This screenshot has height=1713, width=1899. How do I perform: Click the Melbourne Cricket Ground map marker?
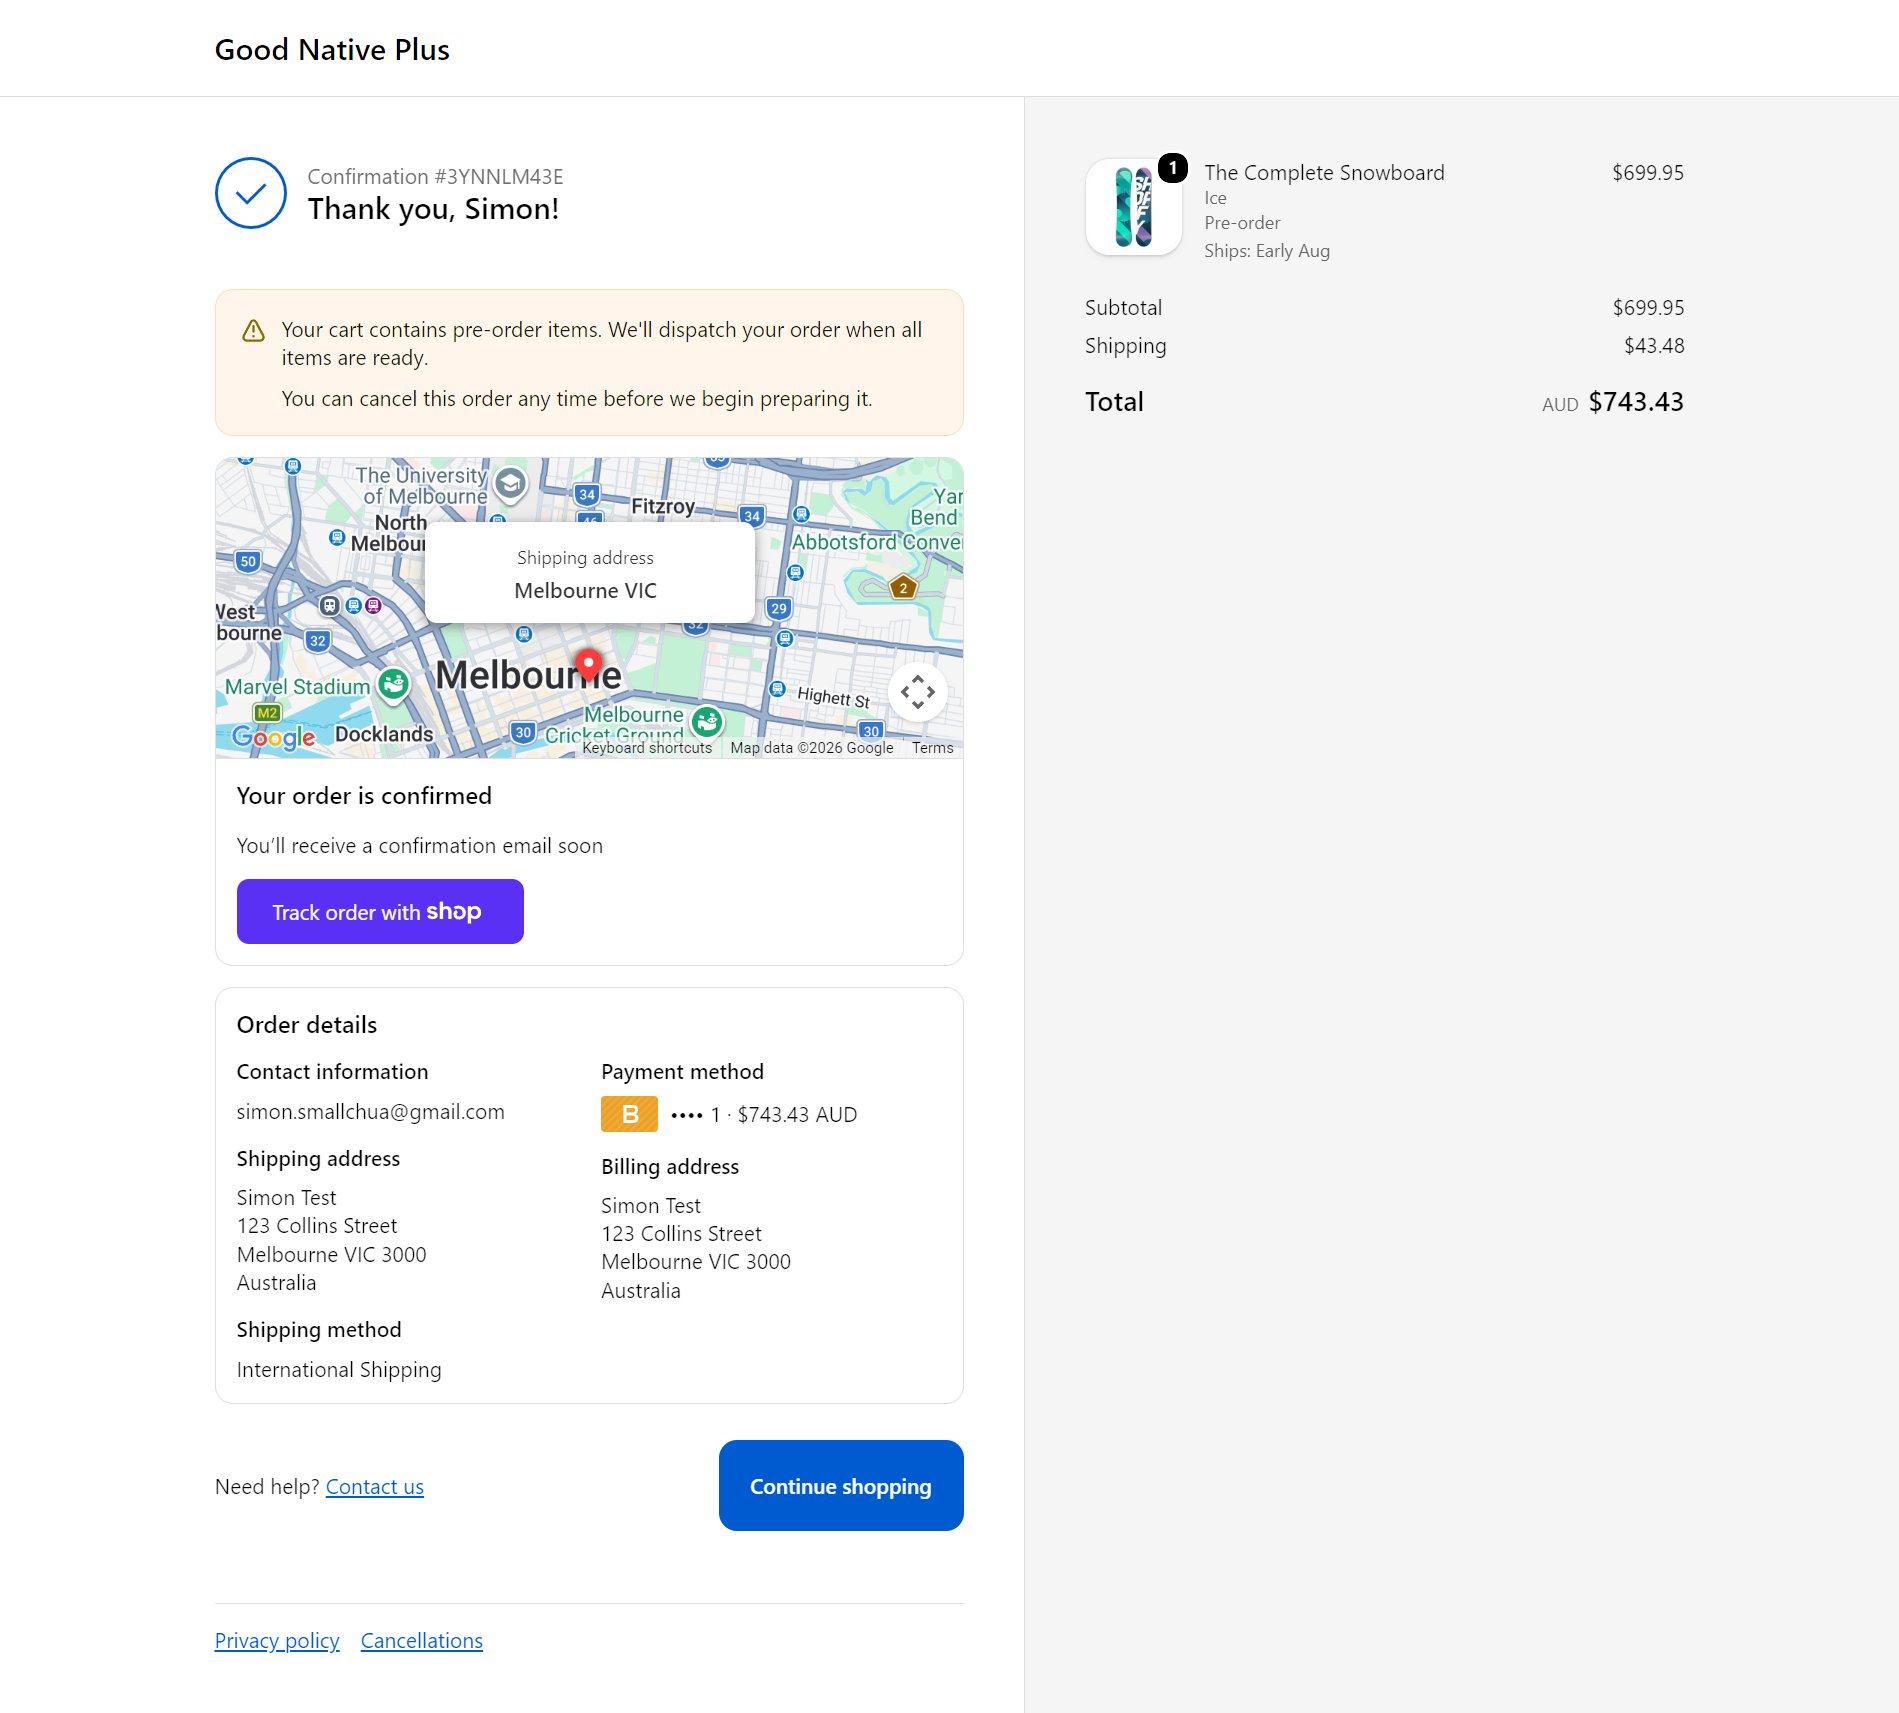pos(708,720)
